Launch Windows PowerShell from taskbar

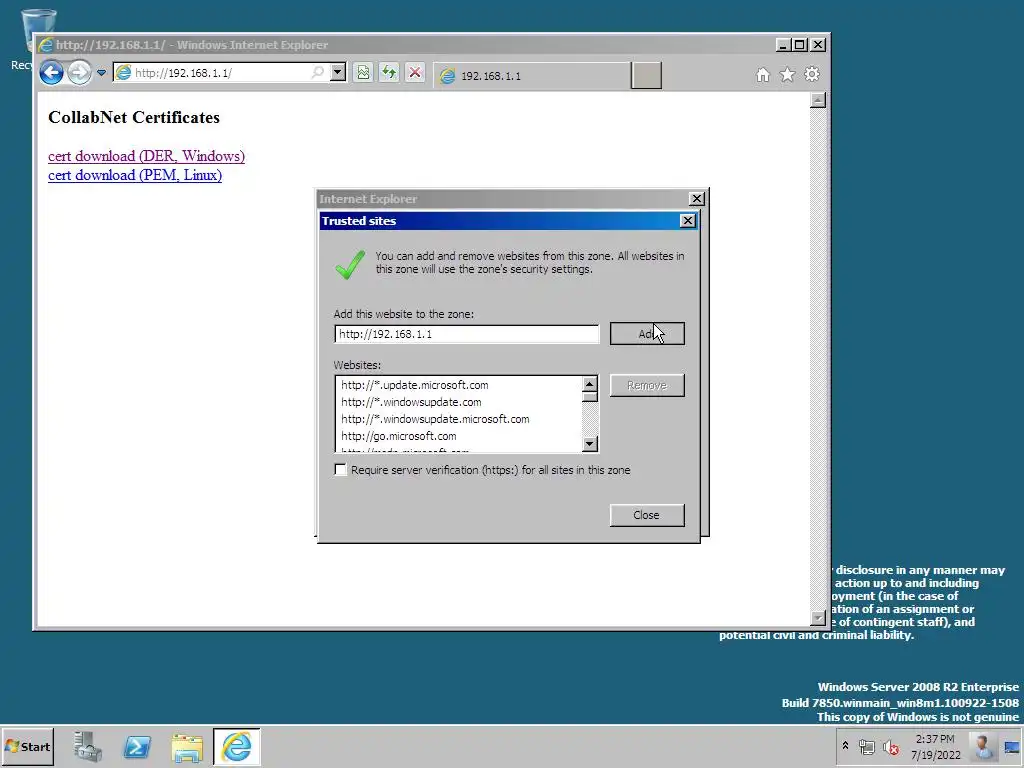[137, 746]
